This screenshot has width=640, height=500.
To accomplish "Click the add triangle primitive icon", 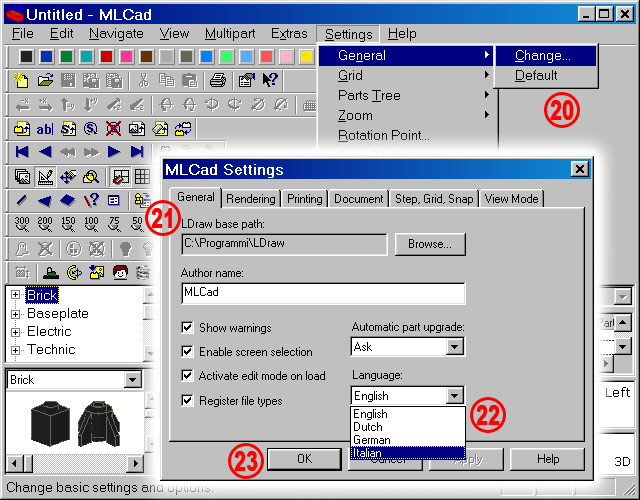I will click(44, 200).
